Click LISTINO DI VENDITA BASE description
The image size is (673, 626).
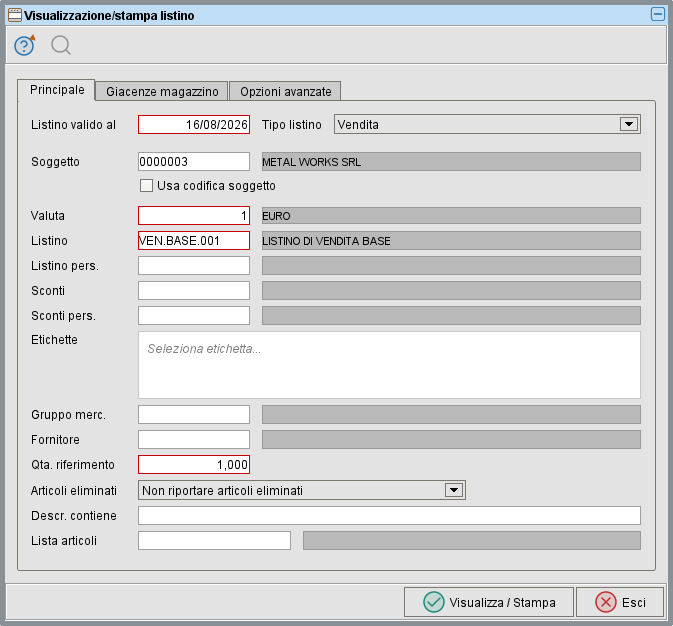click(x=451, y=240)
